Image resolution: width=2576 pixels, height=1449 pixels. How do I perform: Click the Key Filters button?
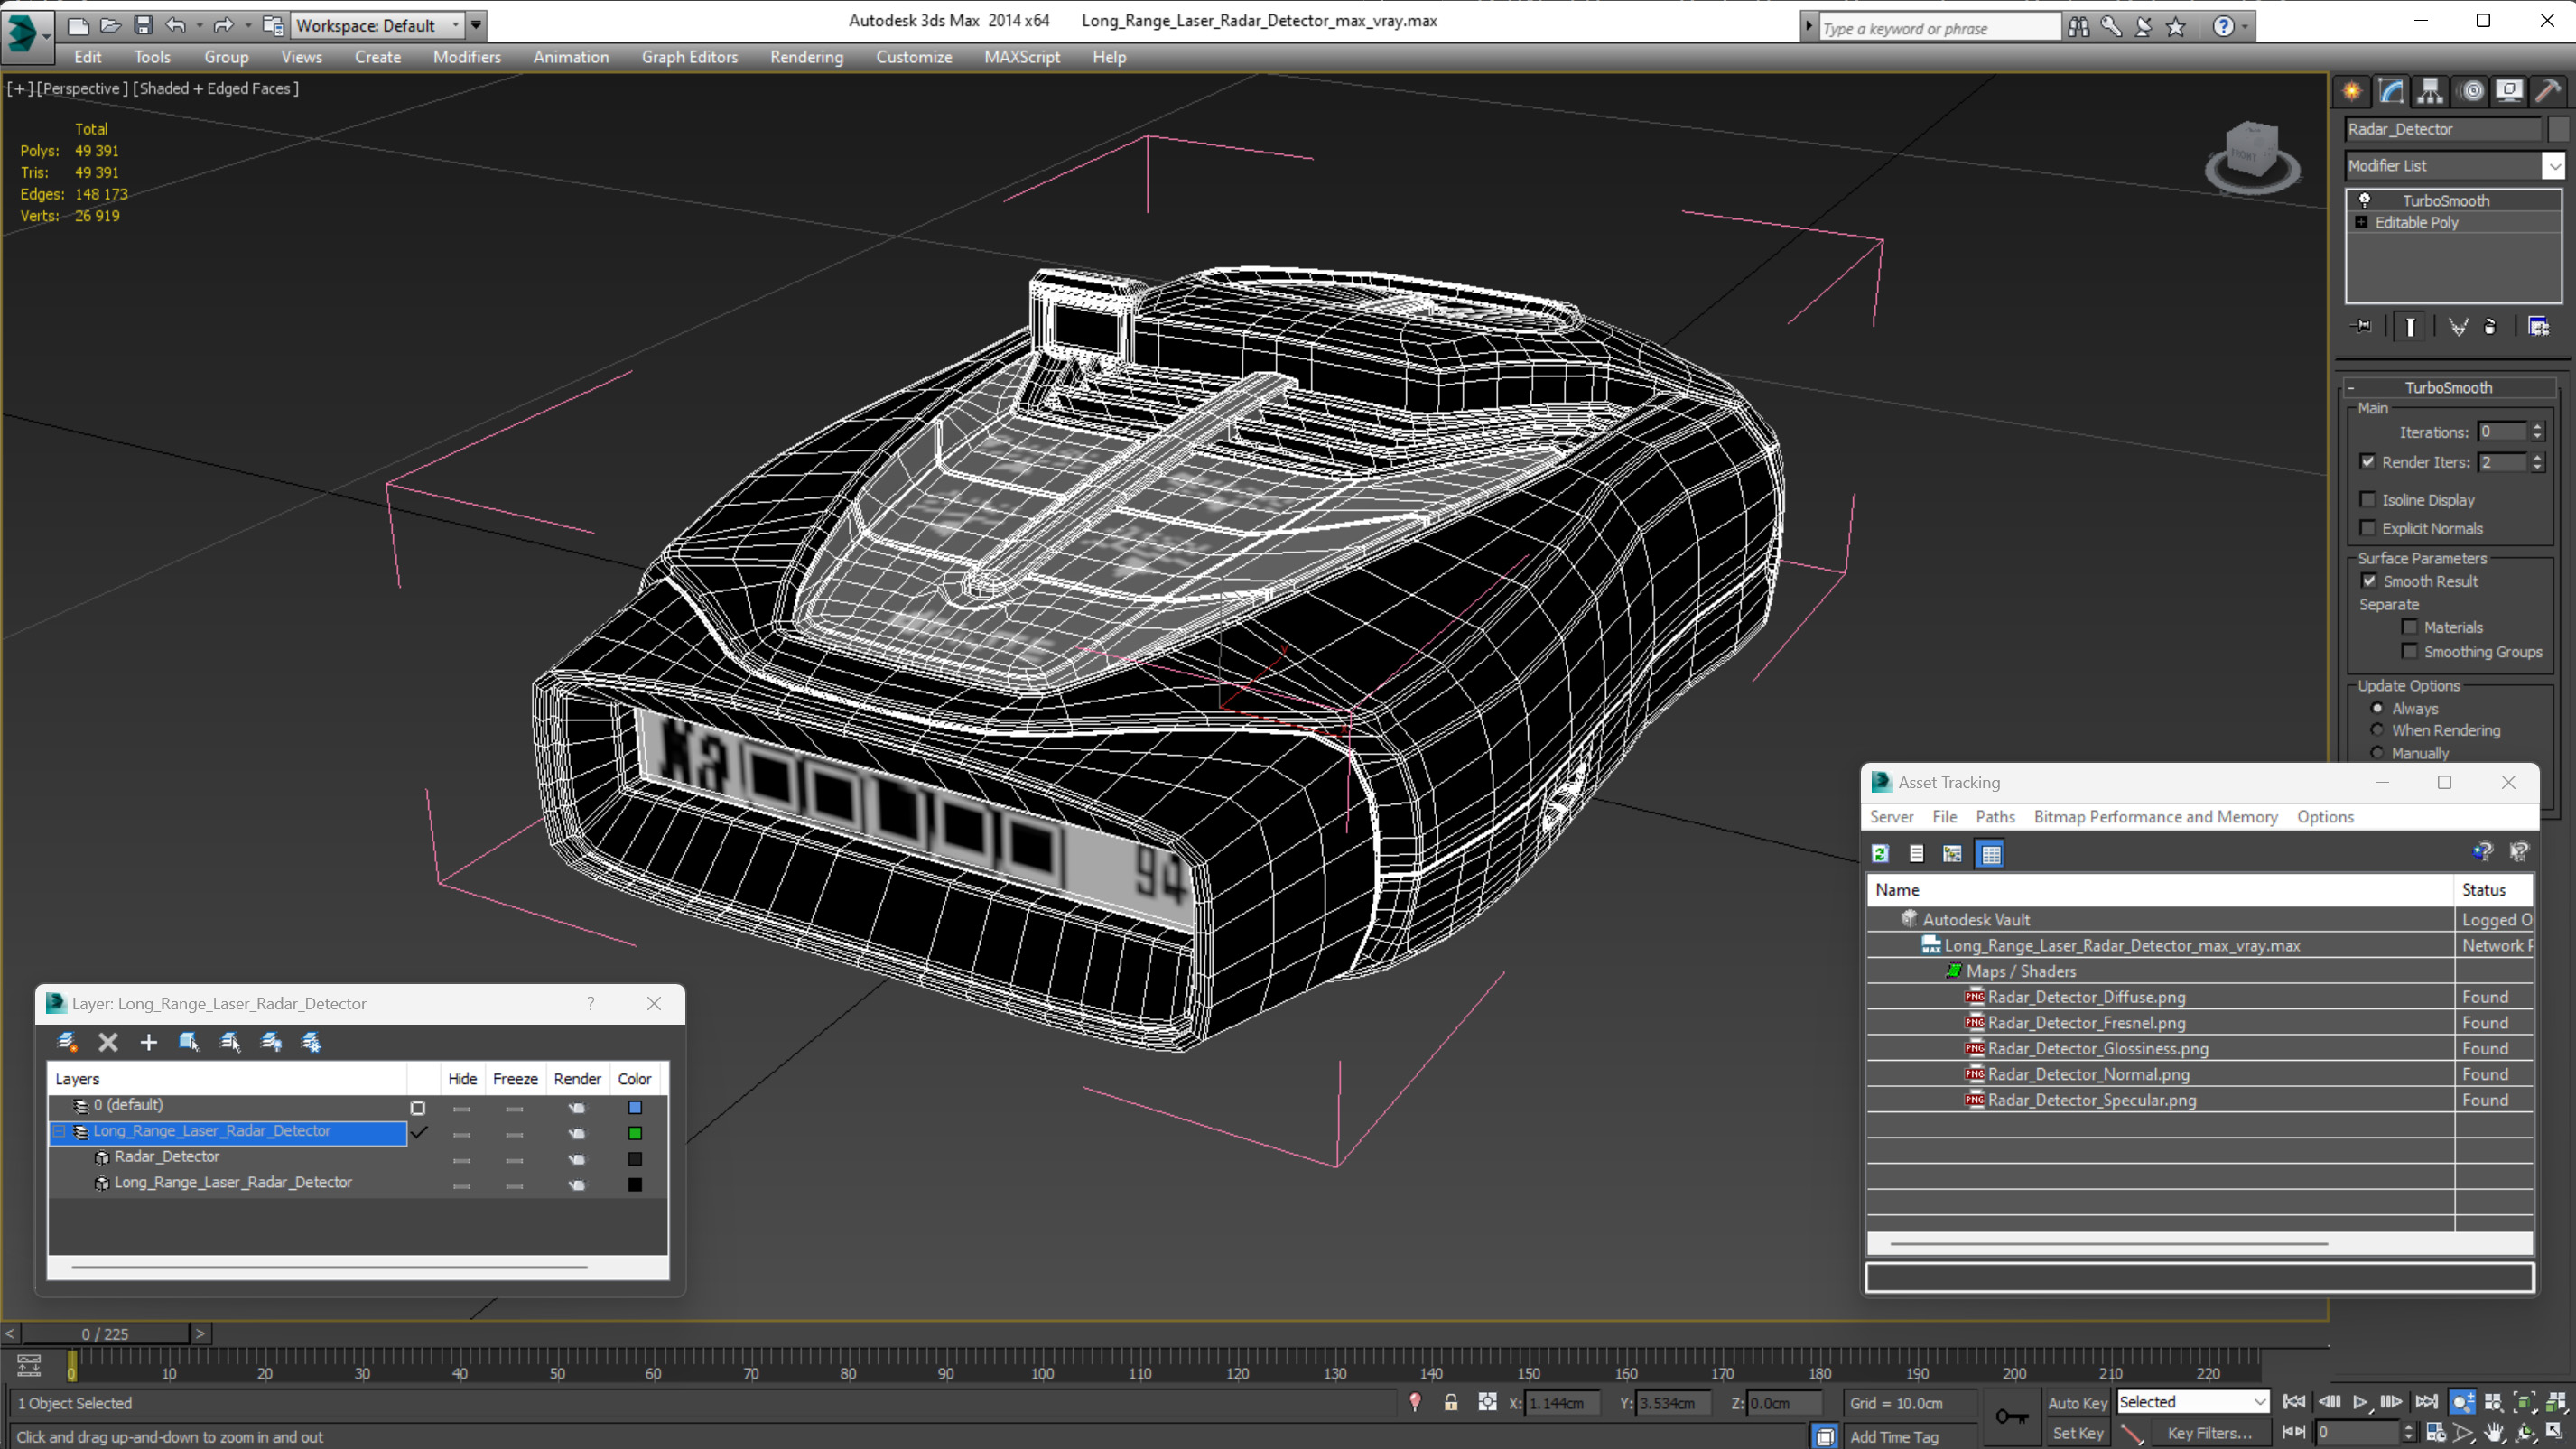point(2209,1433)
